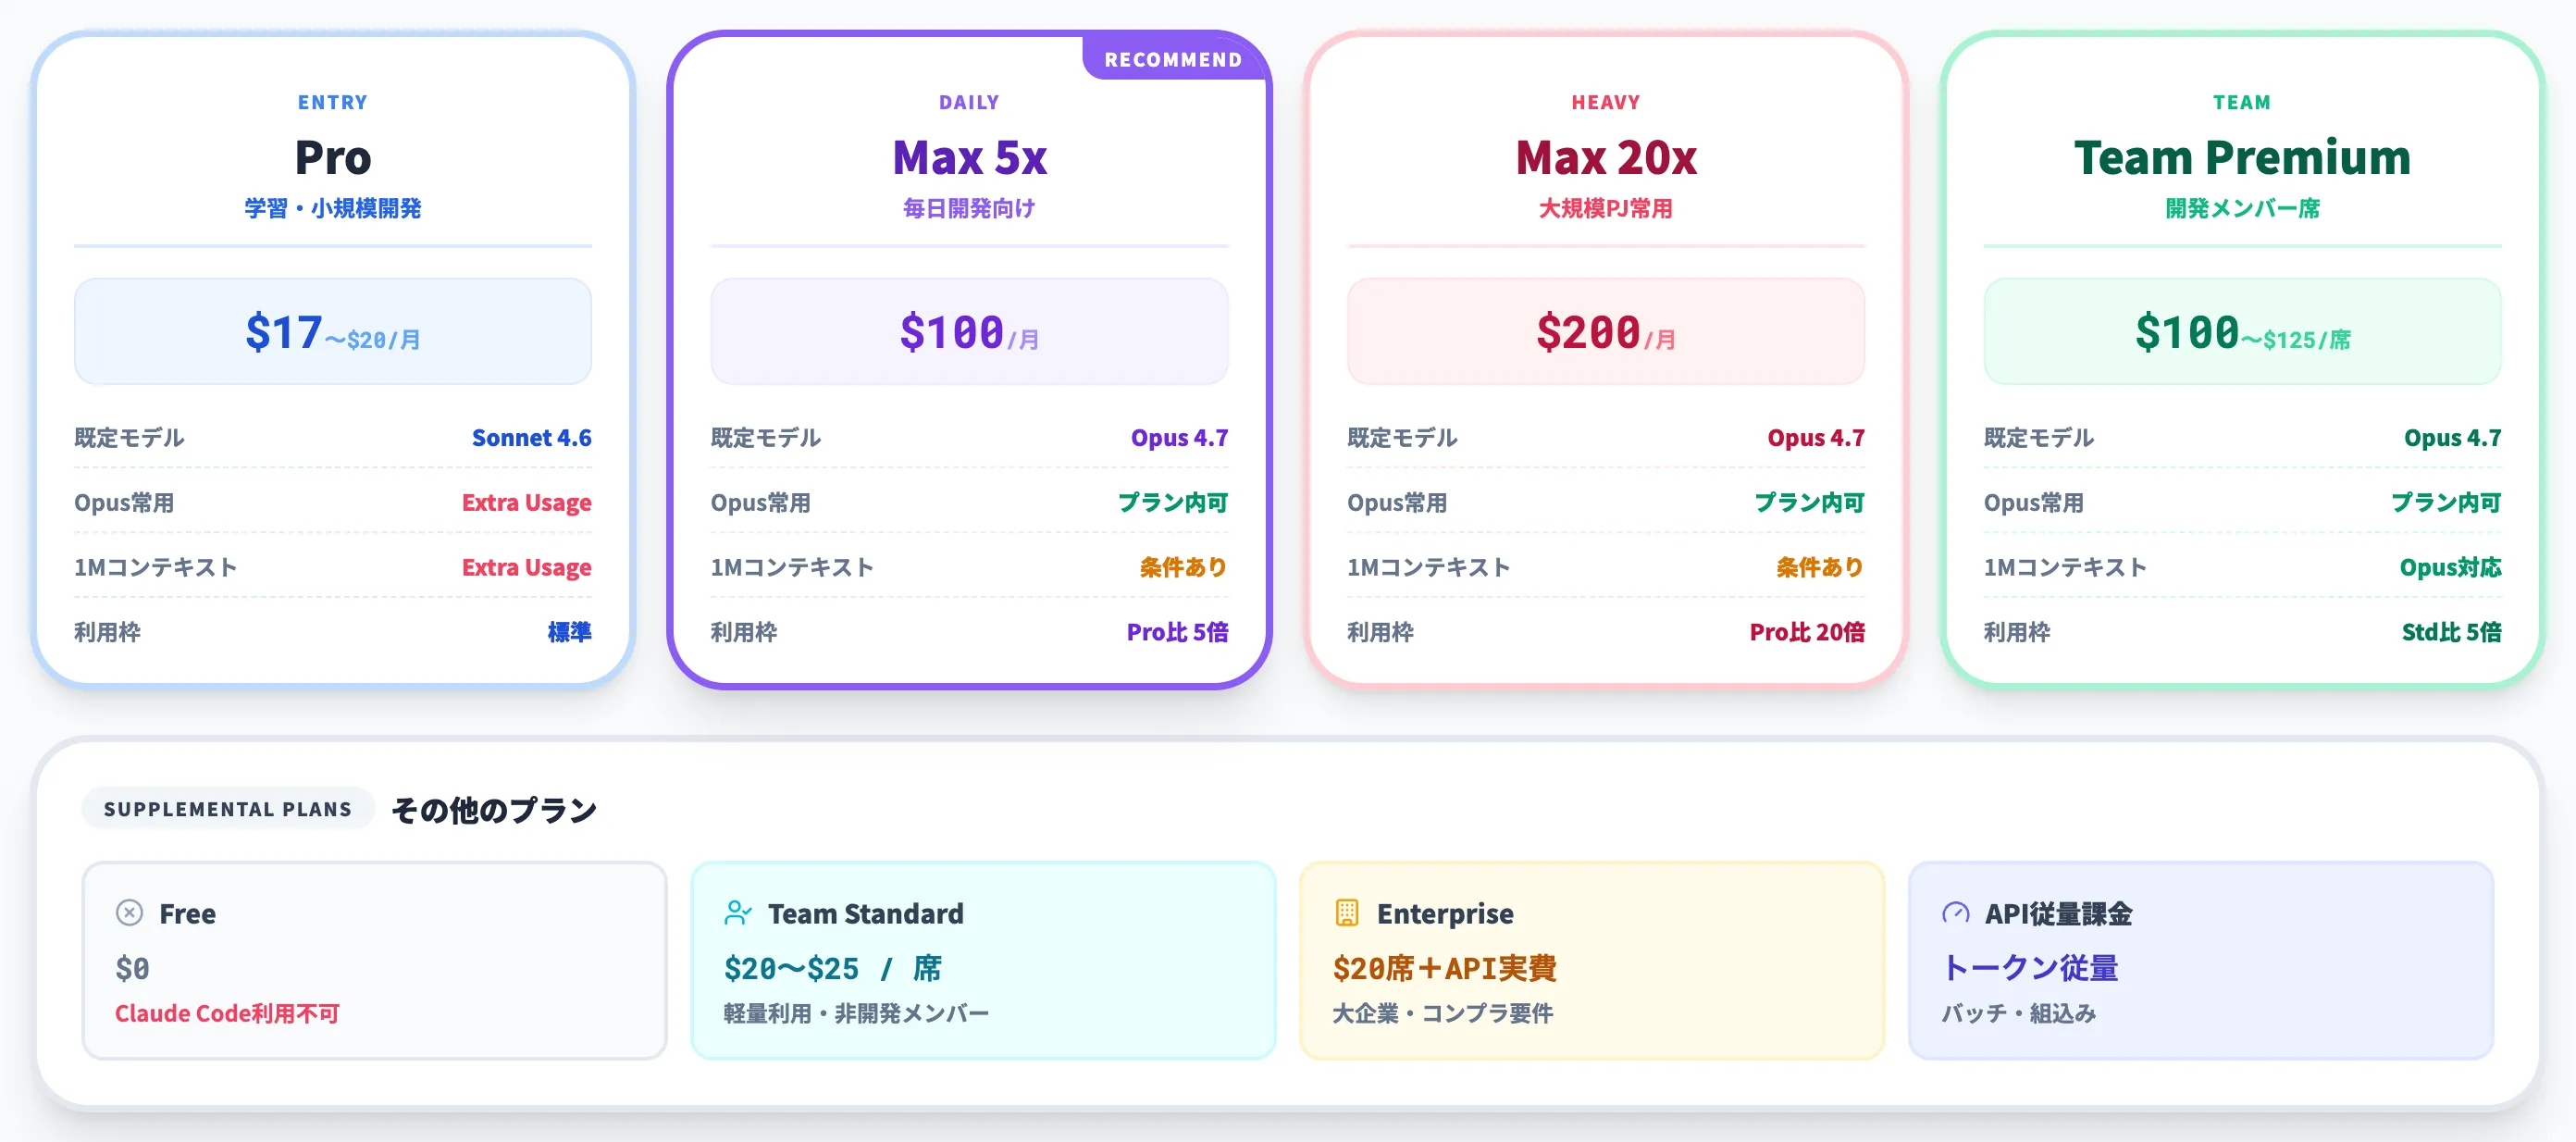This screenshot has width=2576, height=1142.
Task: Click プラン内可 in the Max 20x card
Action: point(1810,502)
